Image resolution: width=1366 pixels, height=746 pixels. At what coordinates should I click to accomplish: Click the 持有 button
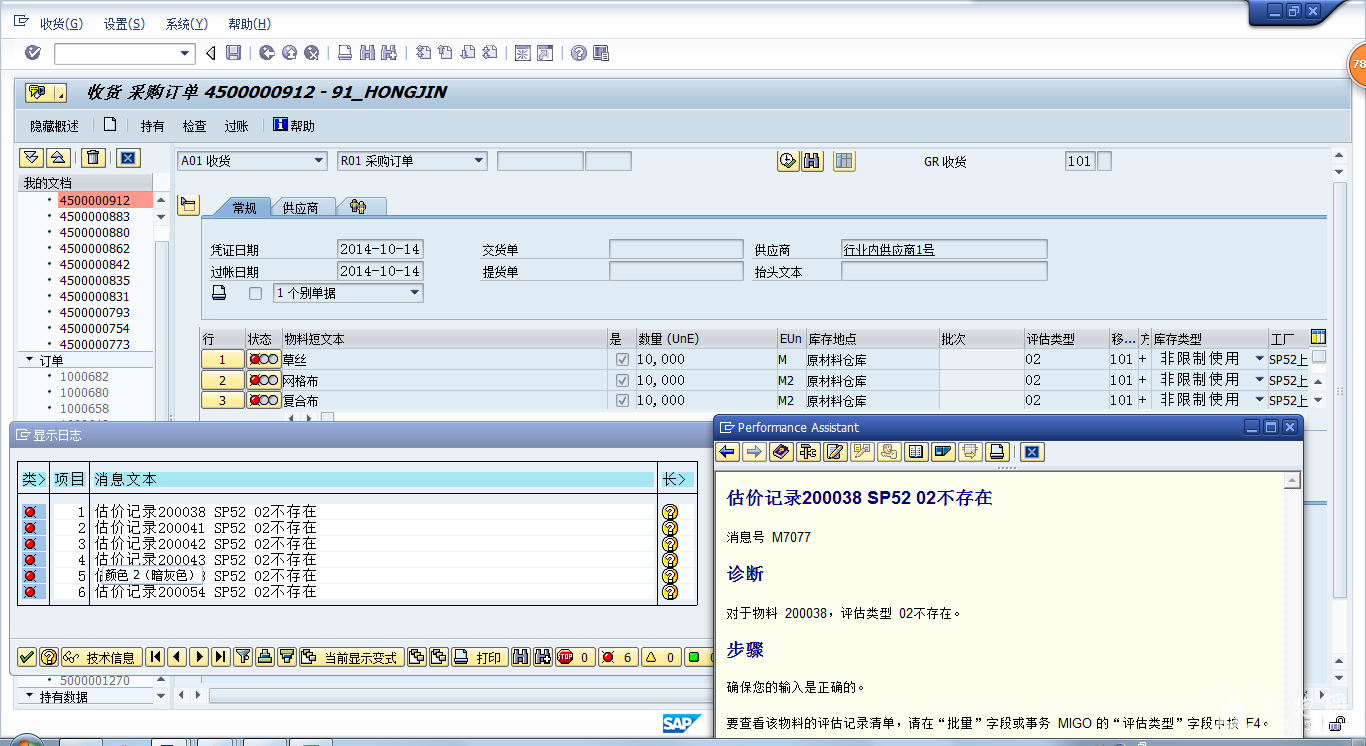point(152,126)
